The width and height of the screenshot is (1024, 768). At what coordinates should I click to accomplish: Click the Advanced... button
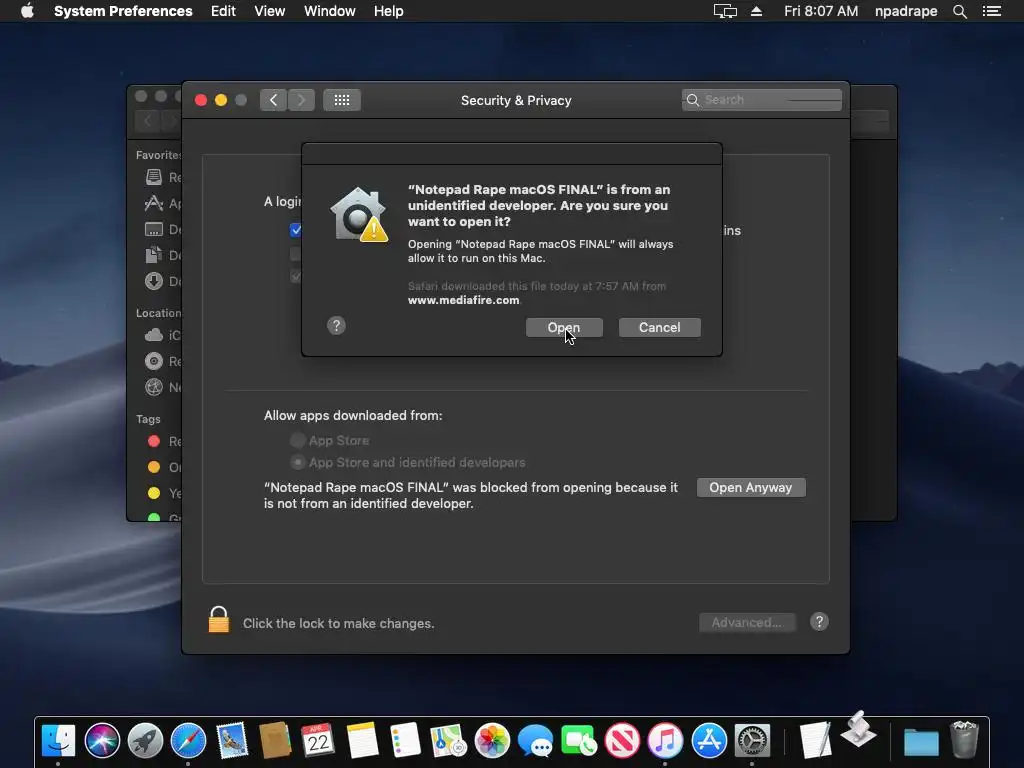click(x=747, y=622)
